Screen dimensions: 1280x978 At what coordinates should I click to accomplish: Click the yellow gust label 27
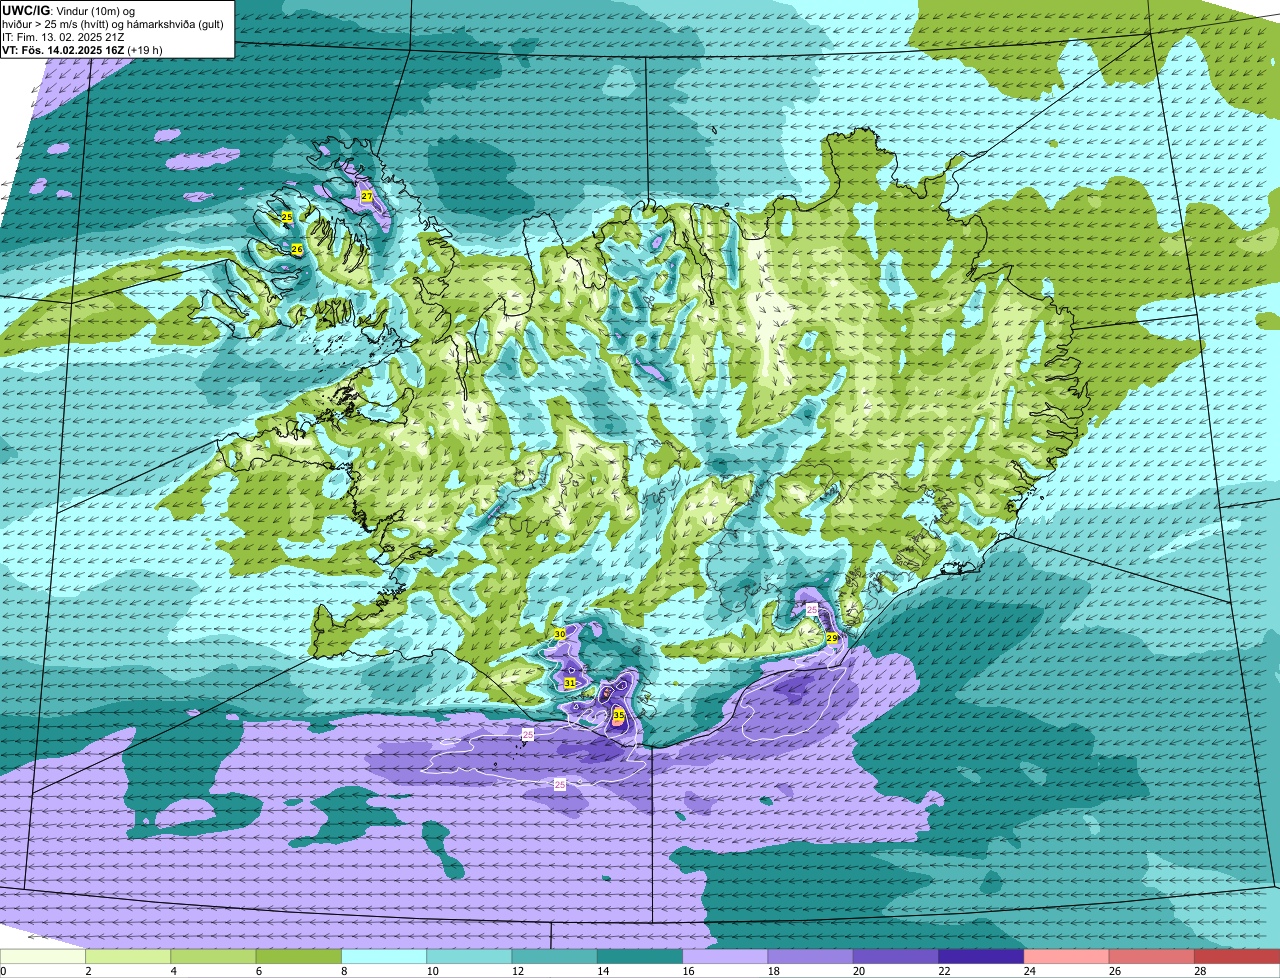click(367, 196)
